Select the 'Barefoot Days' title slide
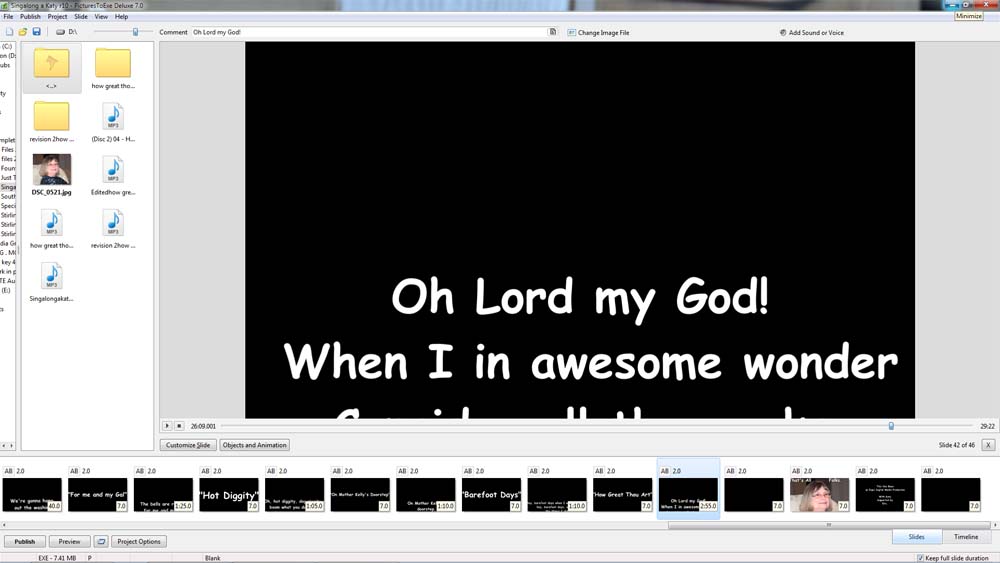 (492, 495)
